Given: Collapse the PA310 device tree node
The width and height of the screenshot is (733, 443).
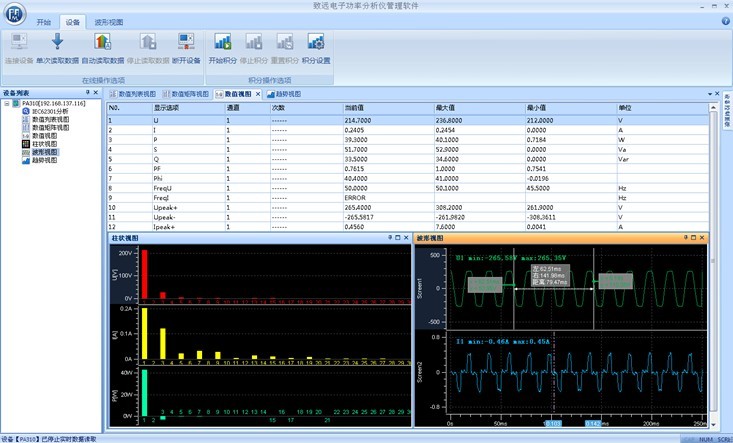Looking at the screenshot, I should point(6,103).
